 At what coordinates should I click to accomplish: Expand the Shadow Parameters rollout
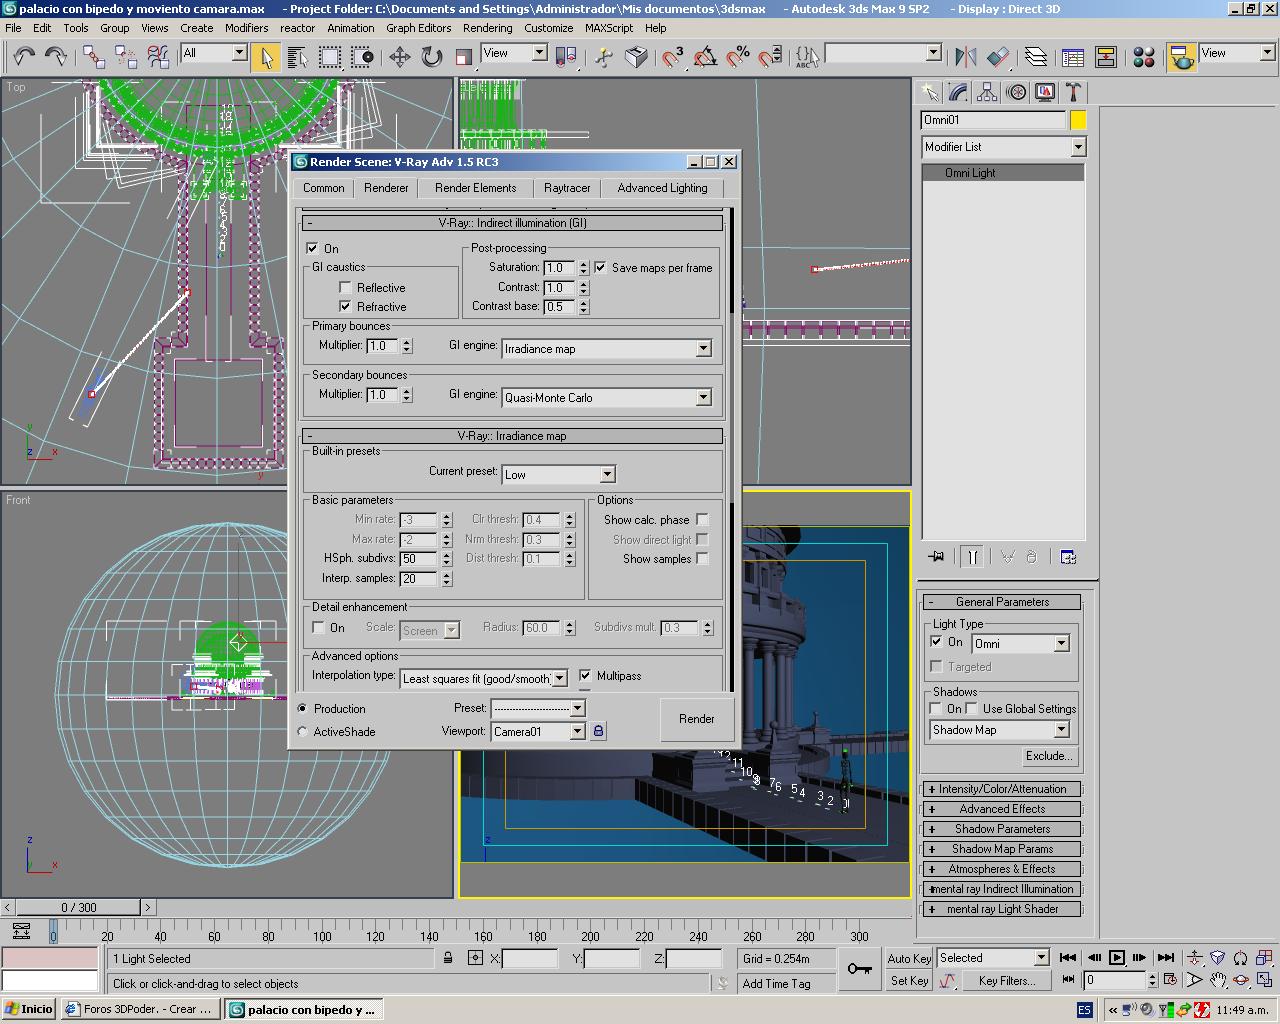[1002, 829]
